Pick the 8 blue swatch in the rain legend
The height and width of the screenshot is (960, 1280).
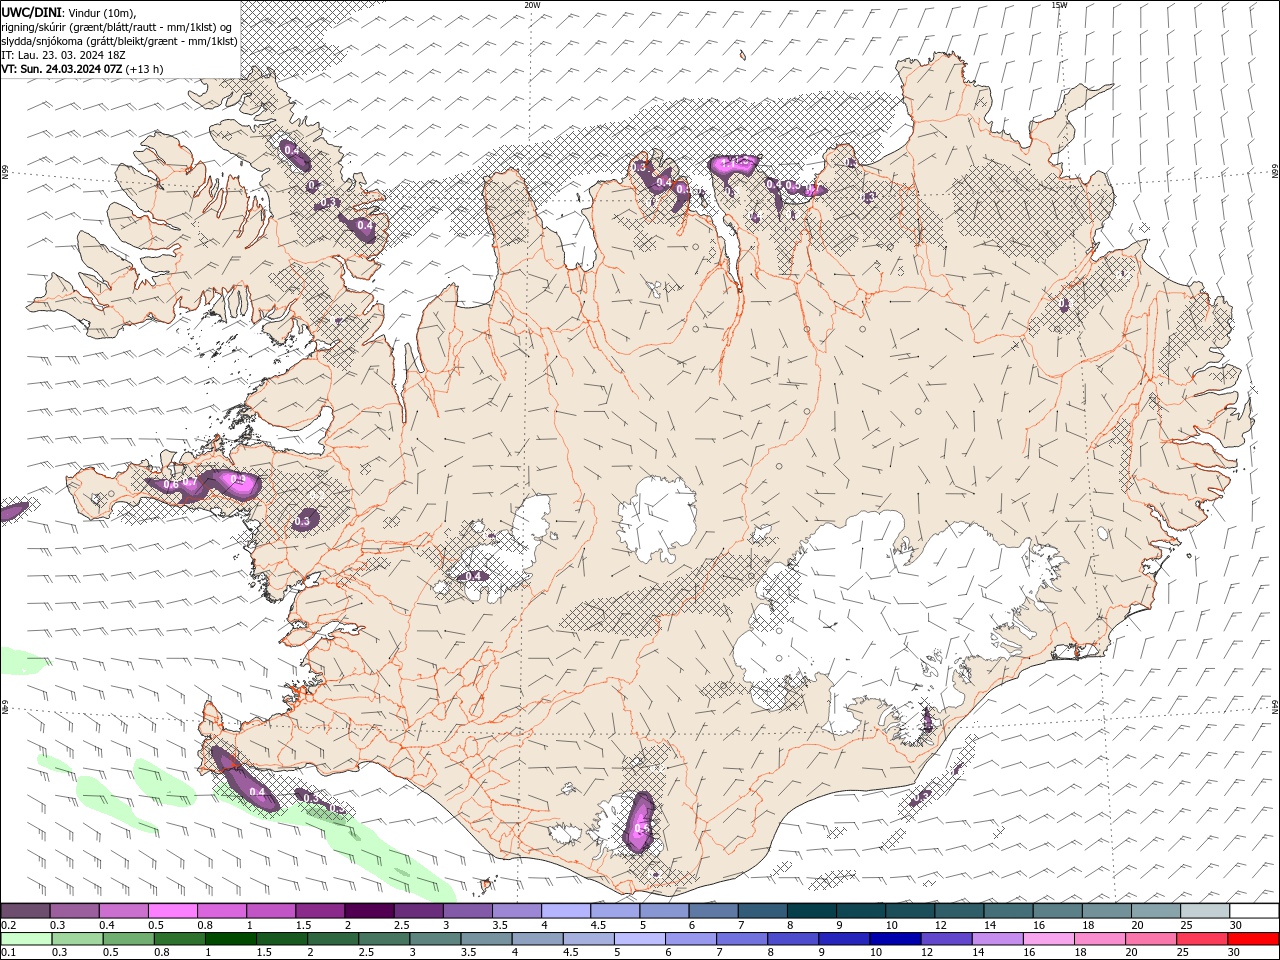[792, 939]
